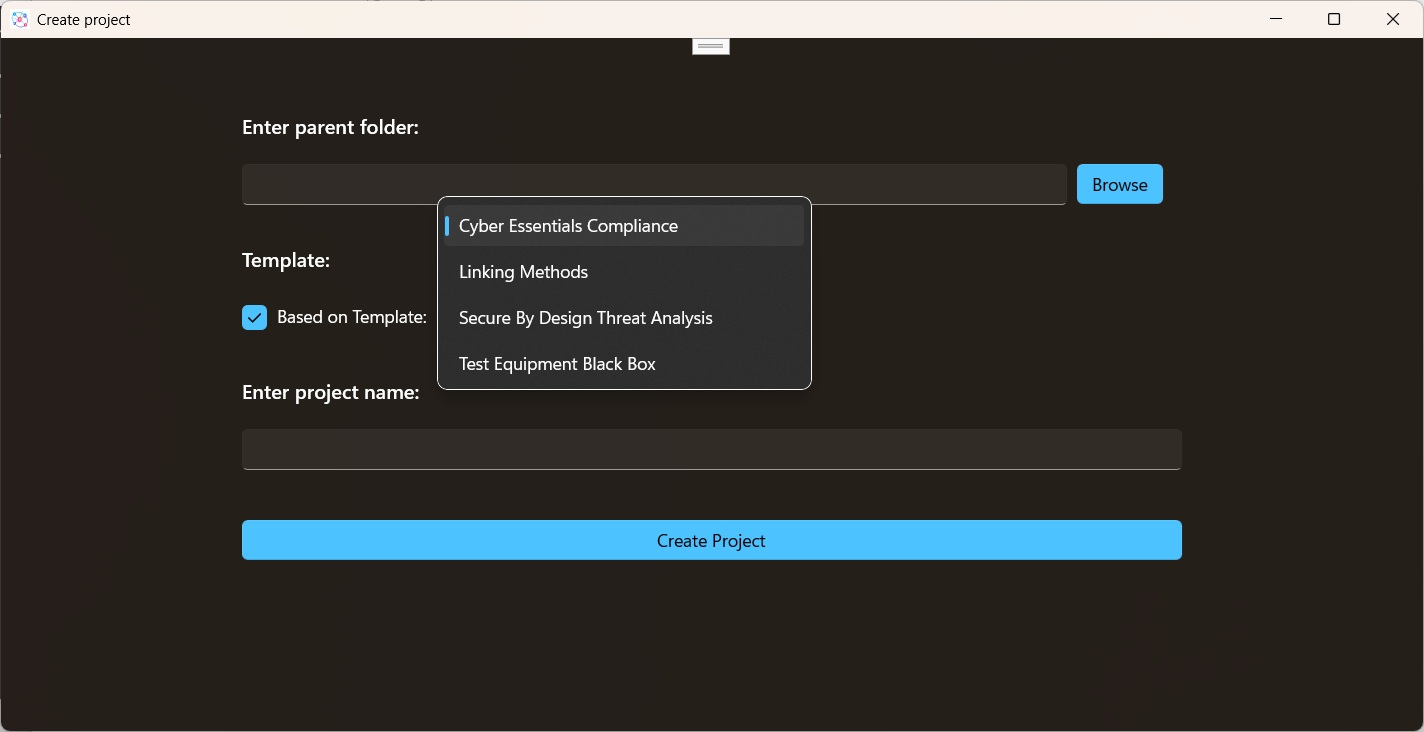Minimize the Create project window
Screen dimensions: 1424x732
click(1276, 19)
